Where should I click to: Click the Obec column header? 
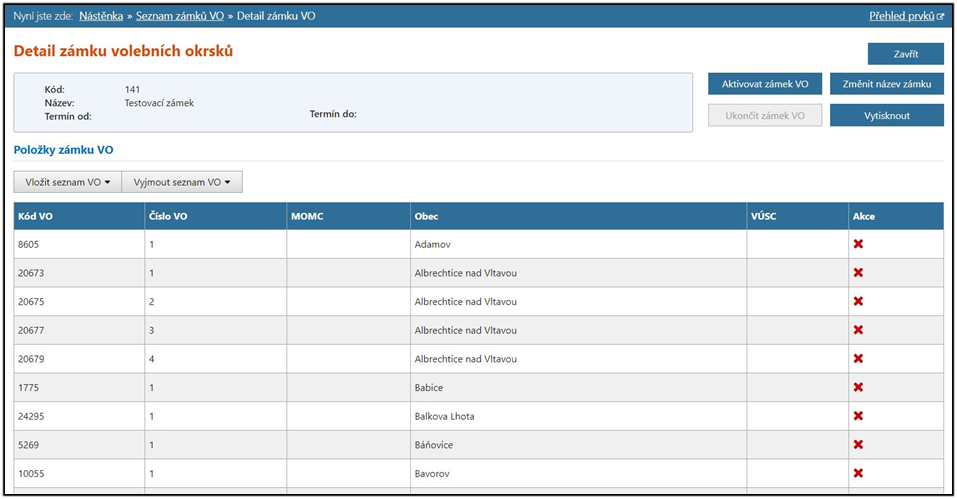tap(425, 216)
